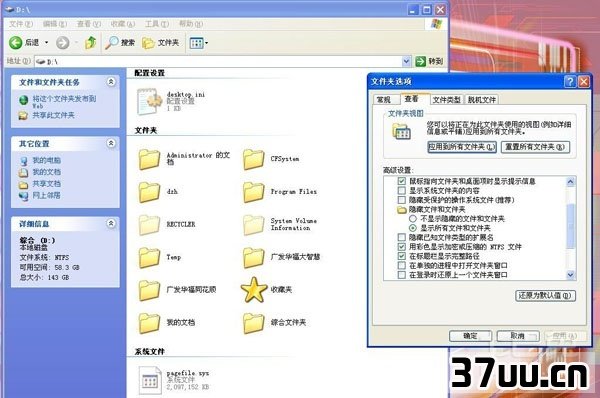Open the 工具 menu
Image resolution: width=600 pixels, height=398 pixels.
[157, 24]
